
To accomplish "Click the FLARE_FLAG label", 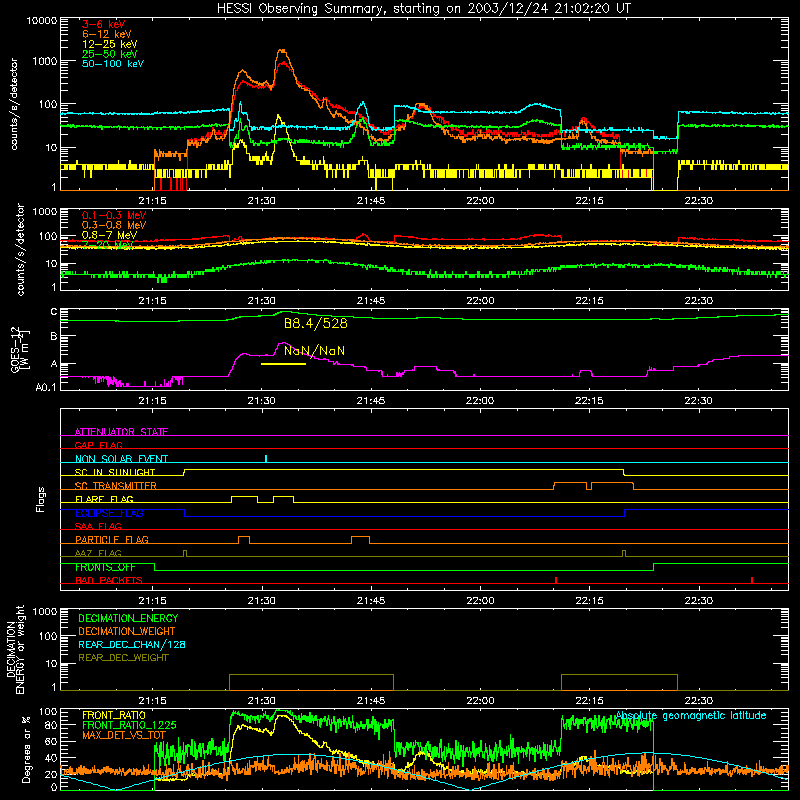I will point(104,499).
